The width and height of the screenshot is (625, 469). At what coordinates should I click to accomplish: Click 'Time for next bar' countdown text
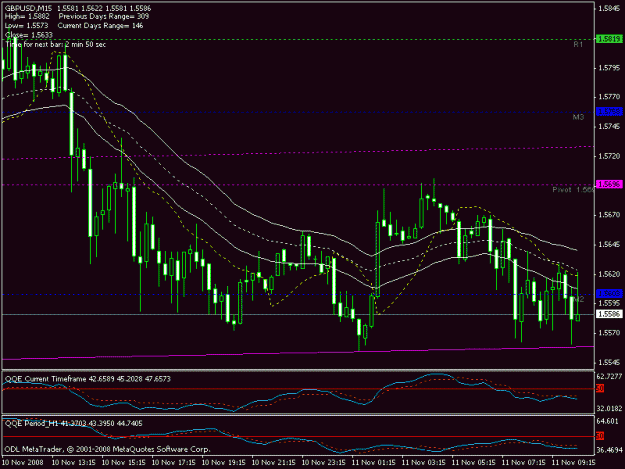[56, 44]
